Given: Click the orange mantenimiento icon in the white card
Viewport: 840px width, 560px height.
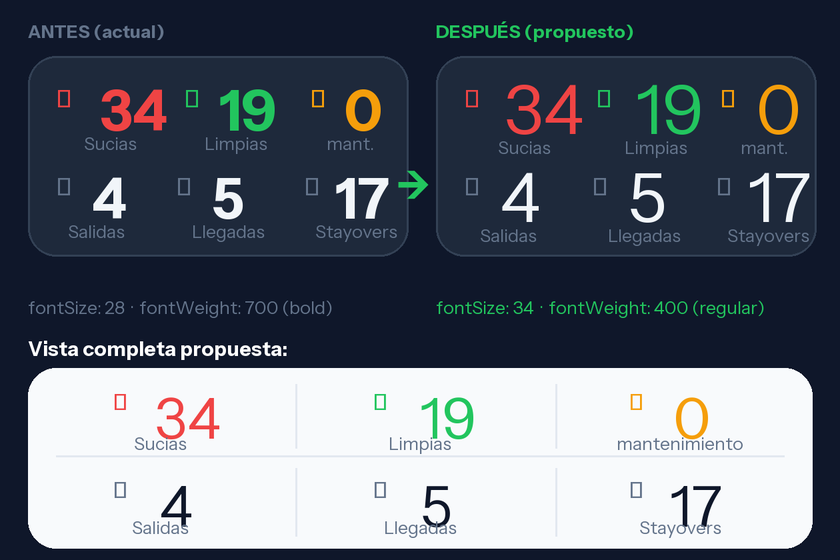Looking at the screenshot, I should pos(637,402).
